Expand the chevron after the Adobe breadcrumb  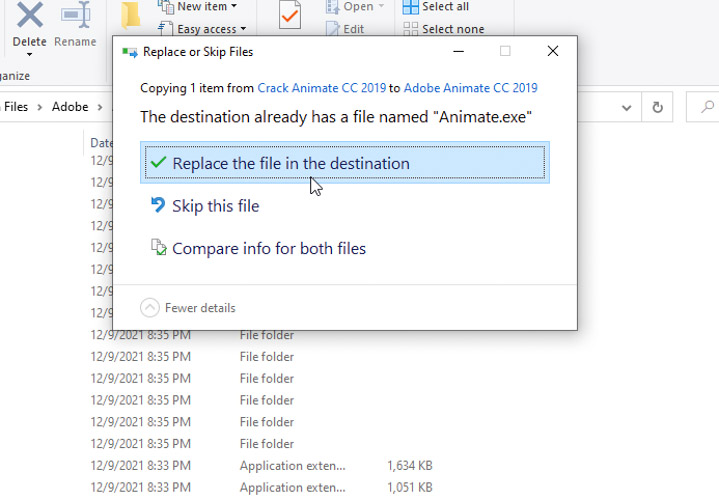(x=100, y=107)
